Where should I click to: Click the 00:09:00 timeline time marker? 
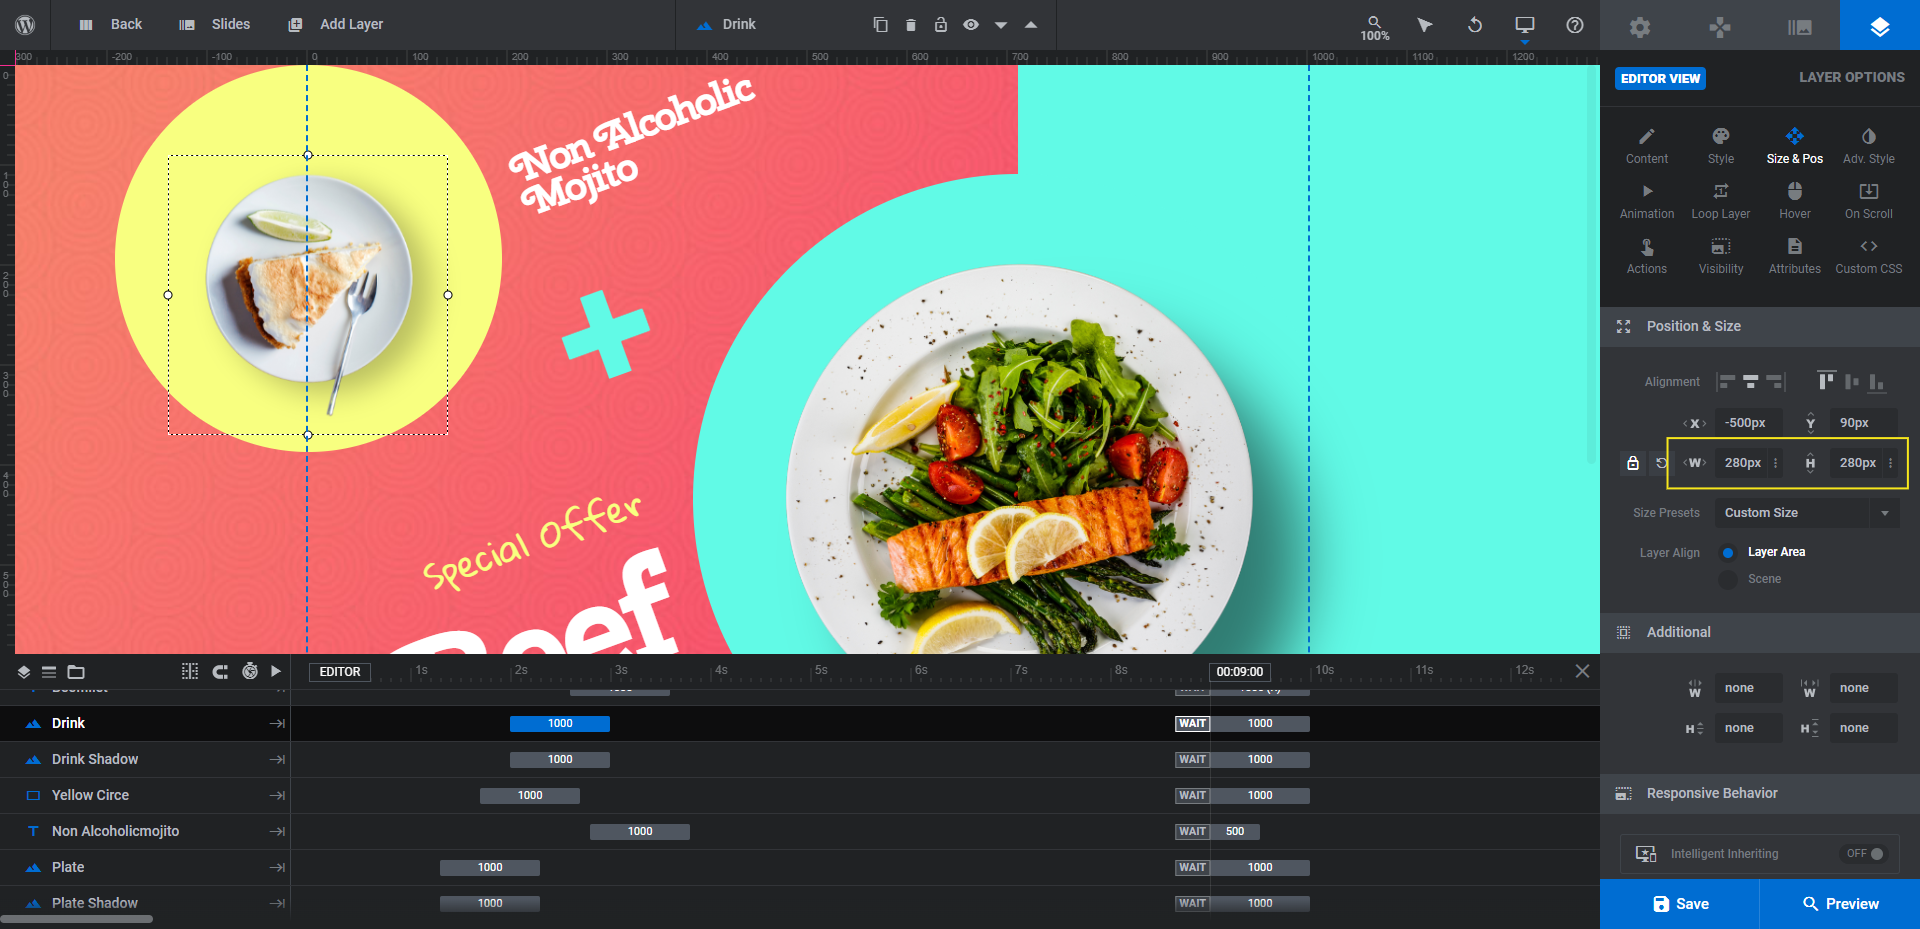[1240, 671]
